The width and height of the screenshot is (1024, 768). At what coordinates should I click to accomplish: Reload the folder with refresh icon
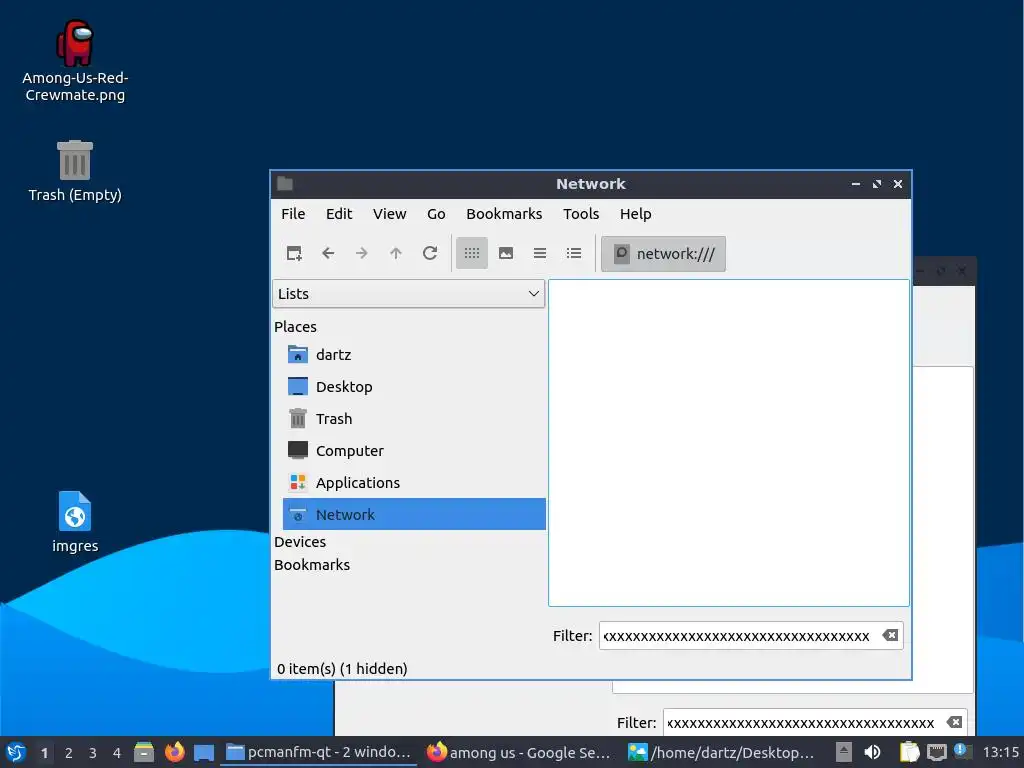(430, 253)
